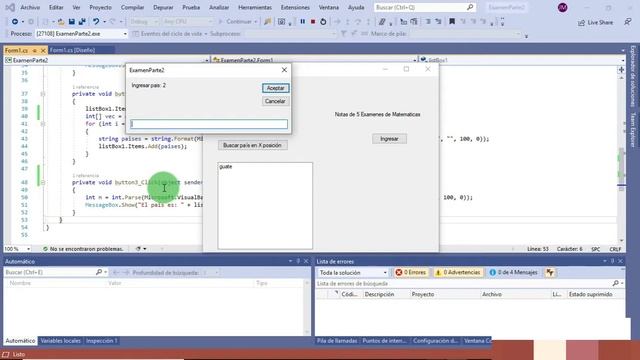
Task: Close the Form1.cs tab
Action: click(43, 50)
